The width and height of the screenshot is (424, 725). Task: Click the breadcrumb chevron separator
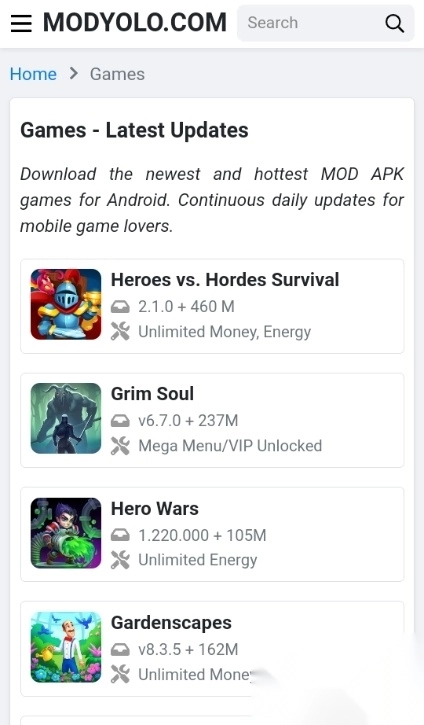pyautogui.click(x=74, y=74)
